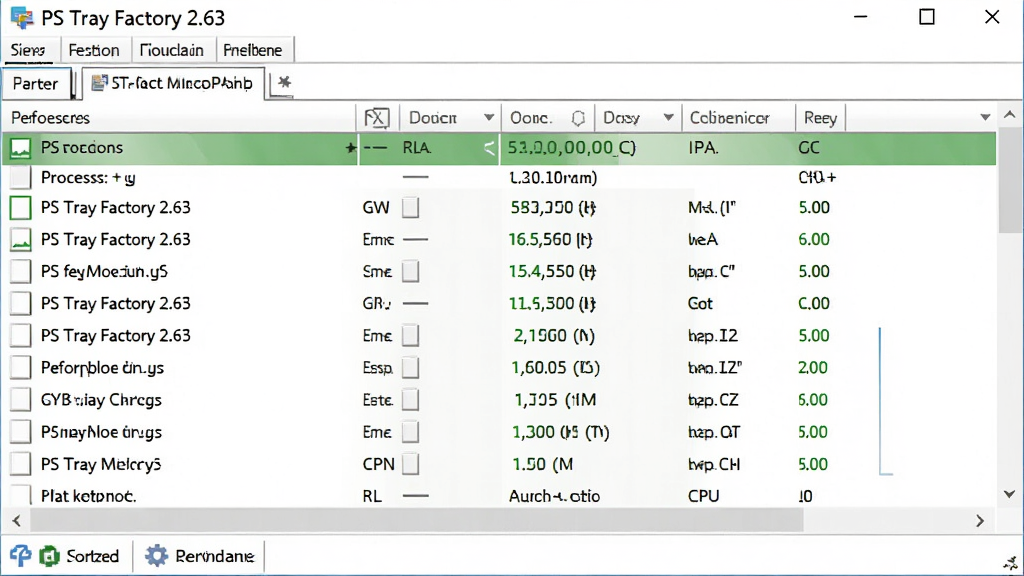Image resolution: width=1024 pixels, height=576 pixels.
Task: Check the box next to CPN
Action: tap(411, 464)
